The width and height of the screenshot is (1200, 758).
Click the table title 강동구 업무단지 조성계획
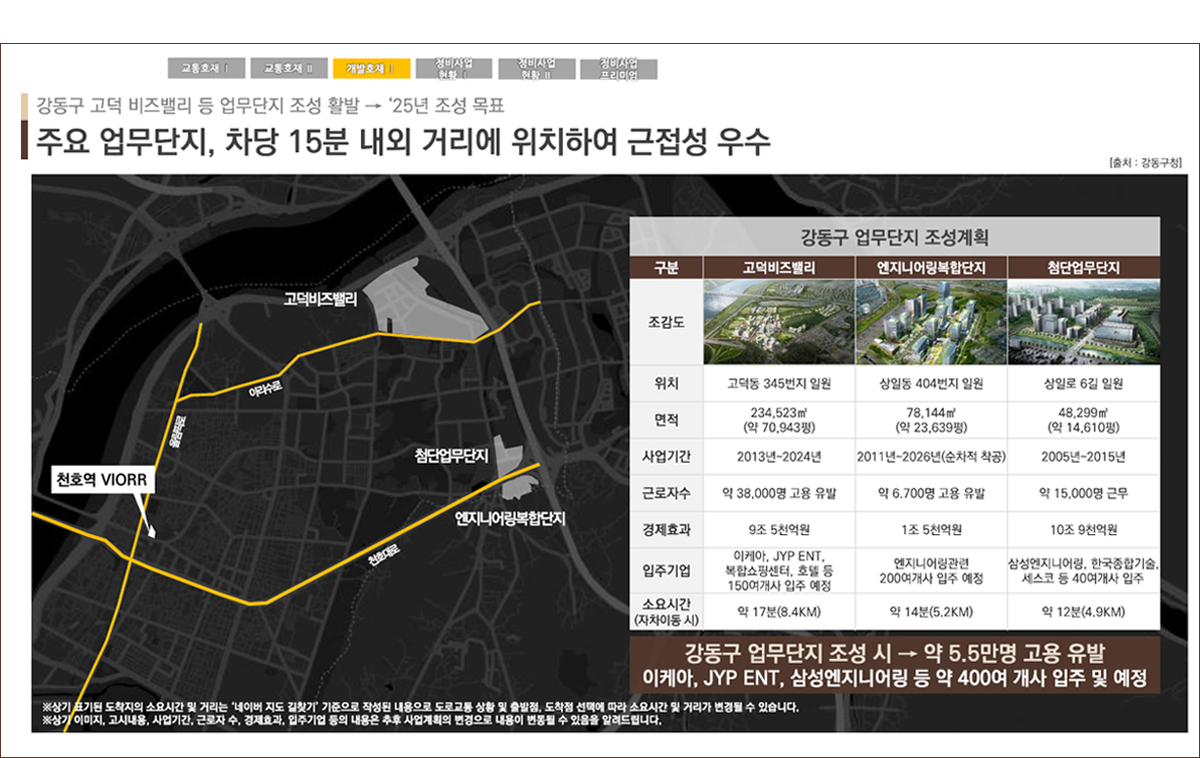895,238
